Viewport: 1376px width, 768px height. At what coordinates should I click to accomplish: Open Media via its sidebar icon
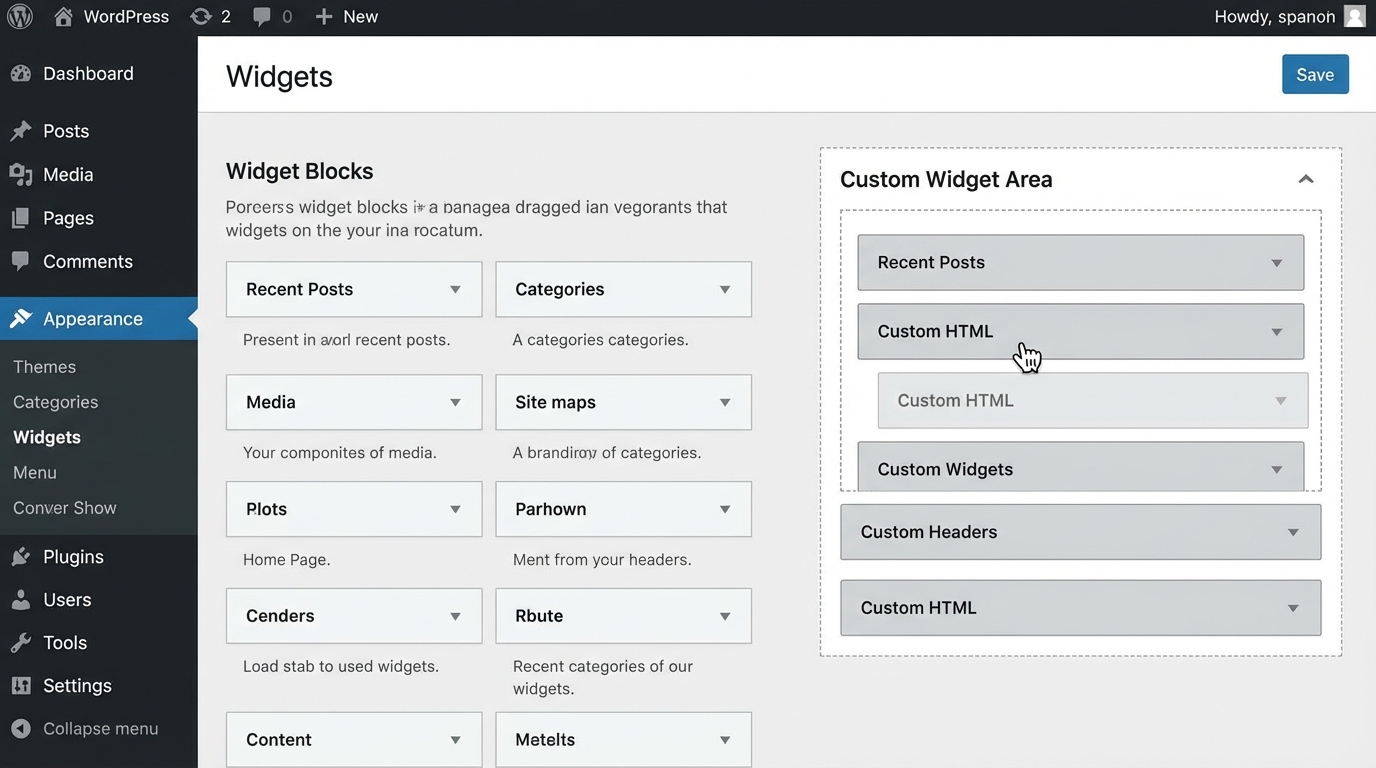[22, 174]
